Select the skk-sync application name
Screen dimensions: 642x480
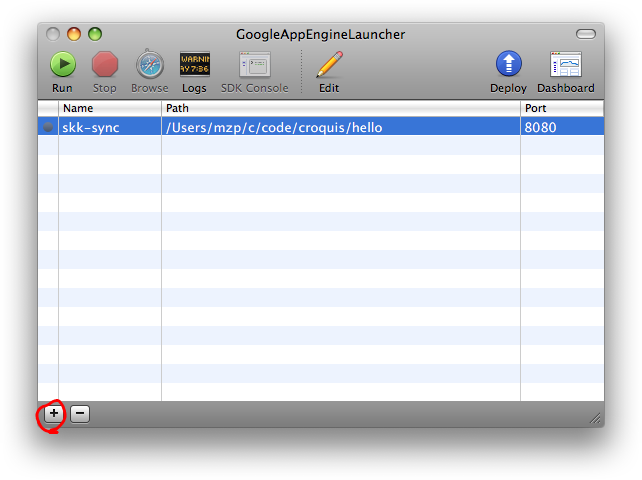[91, 127]
